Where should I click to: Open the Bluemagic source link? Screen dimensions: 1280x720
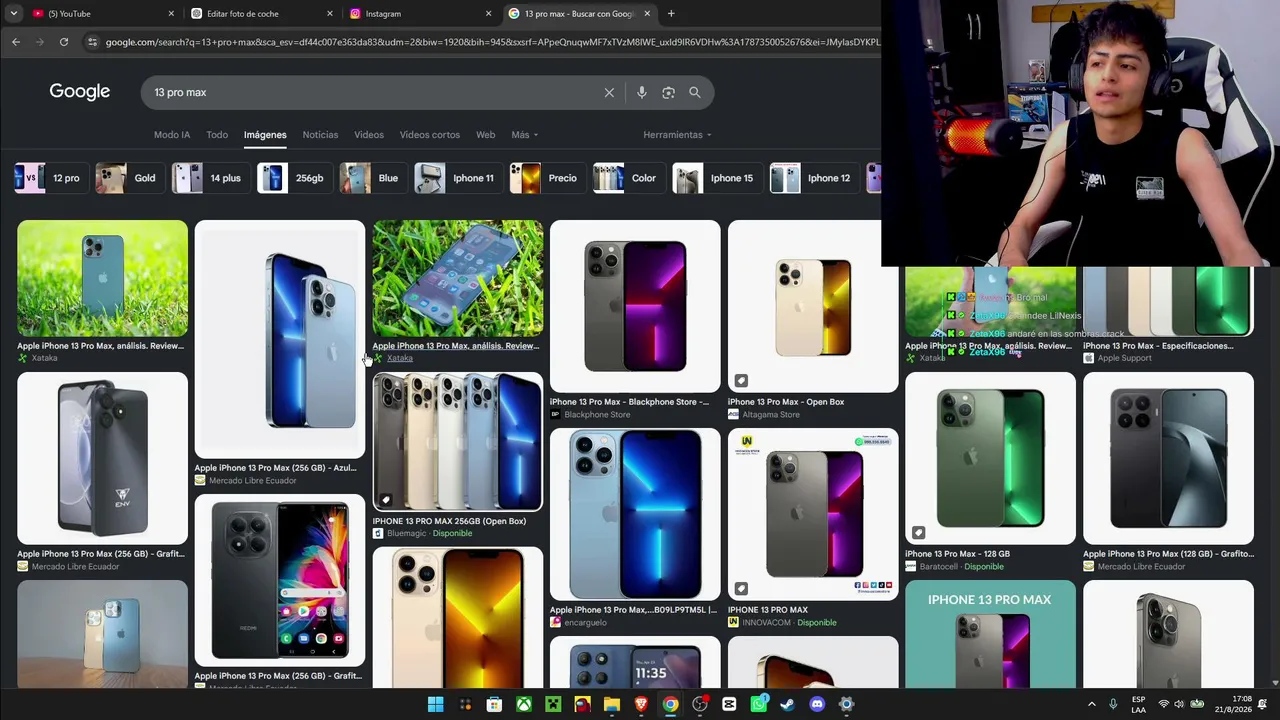[x=406, y=533]
